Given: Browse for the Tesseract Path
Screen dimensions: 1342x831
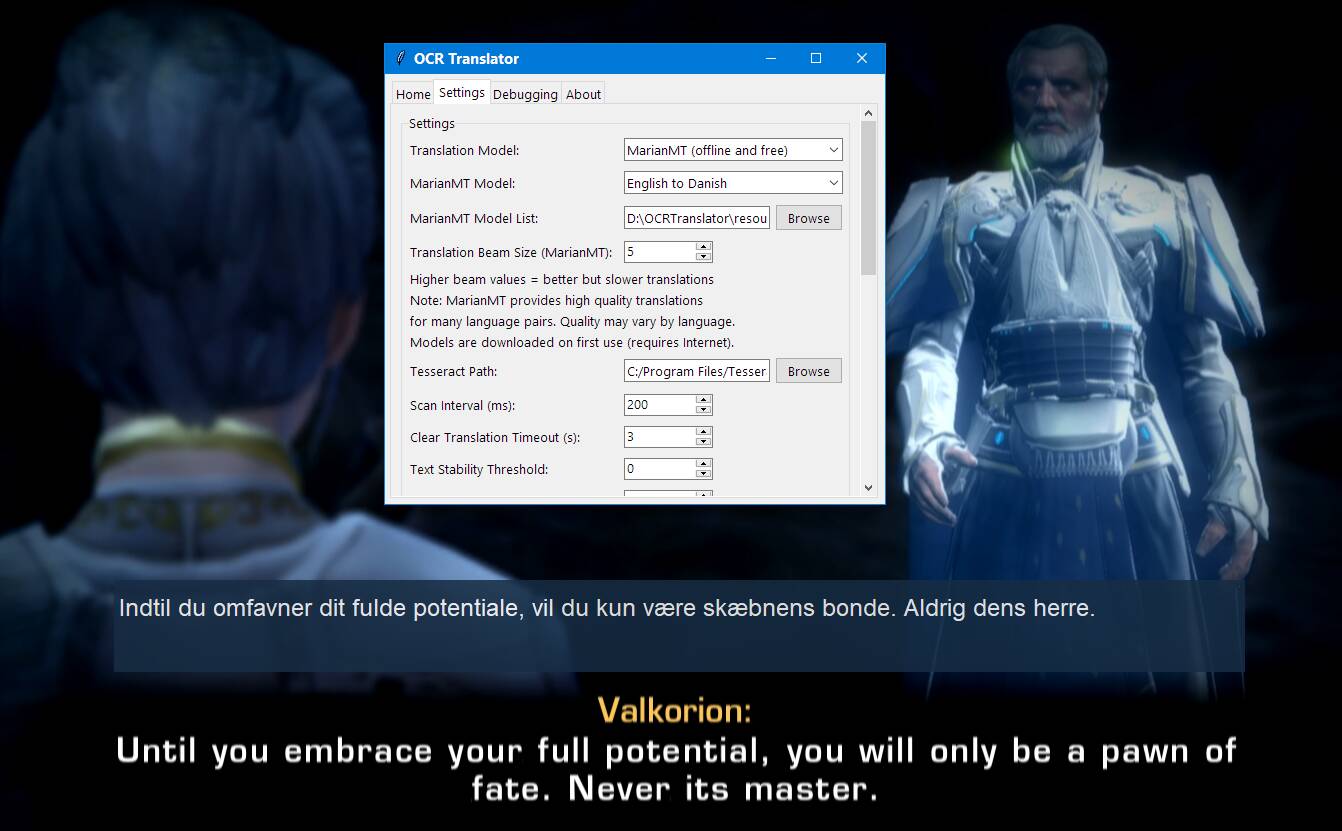Looking at the screenshot, I should tap(809, 371).
